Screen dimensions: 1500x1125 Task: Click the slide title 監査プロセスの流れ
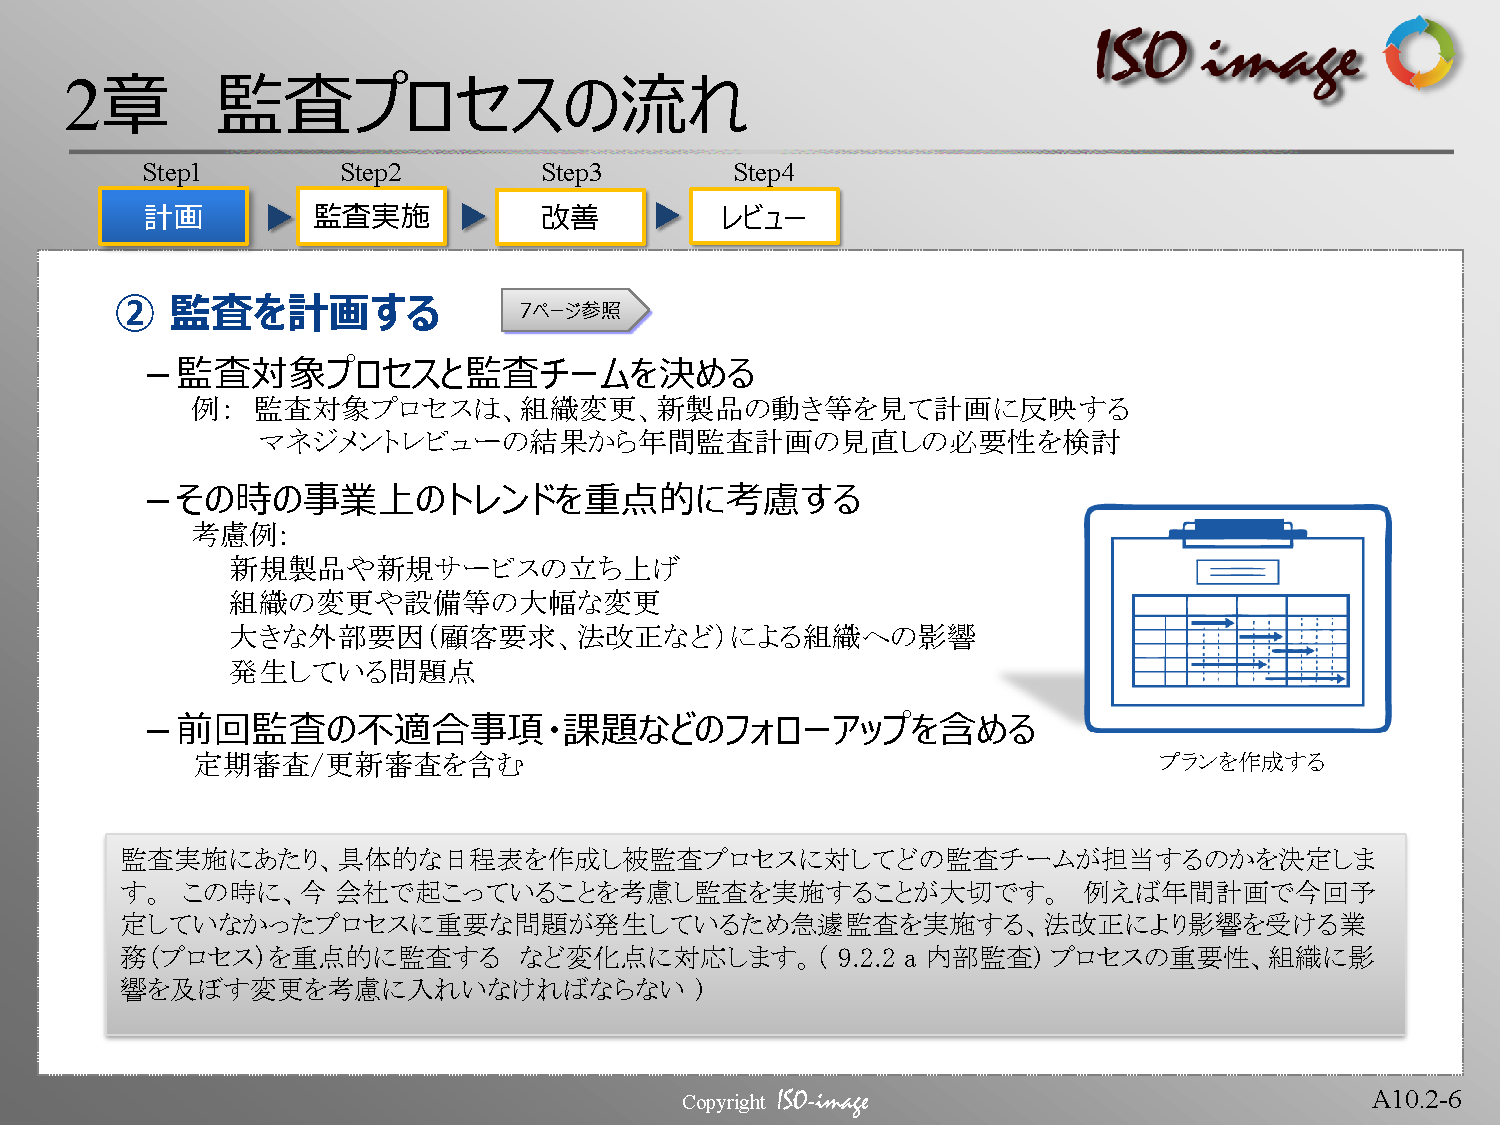481,105
